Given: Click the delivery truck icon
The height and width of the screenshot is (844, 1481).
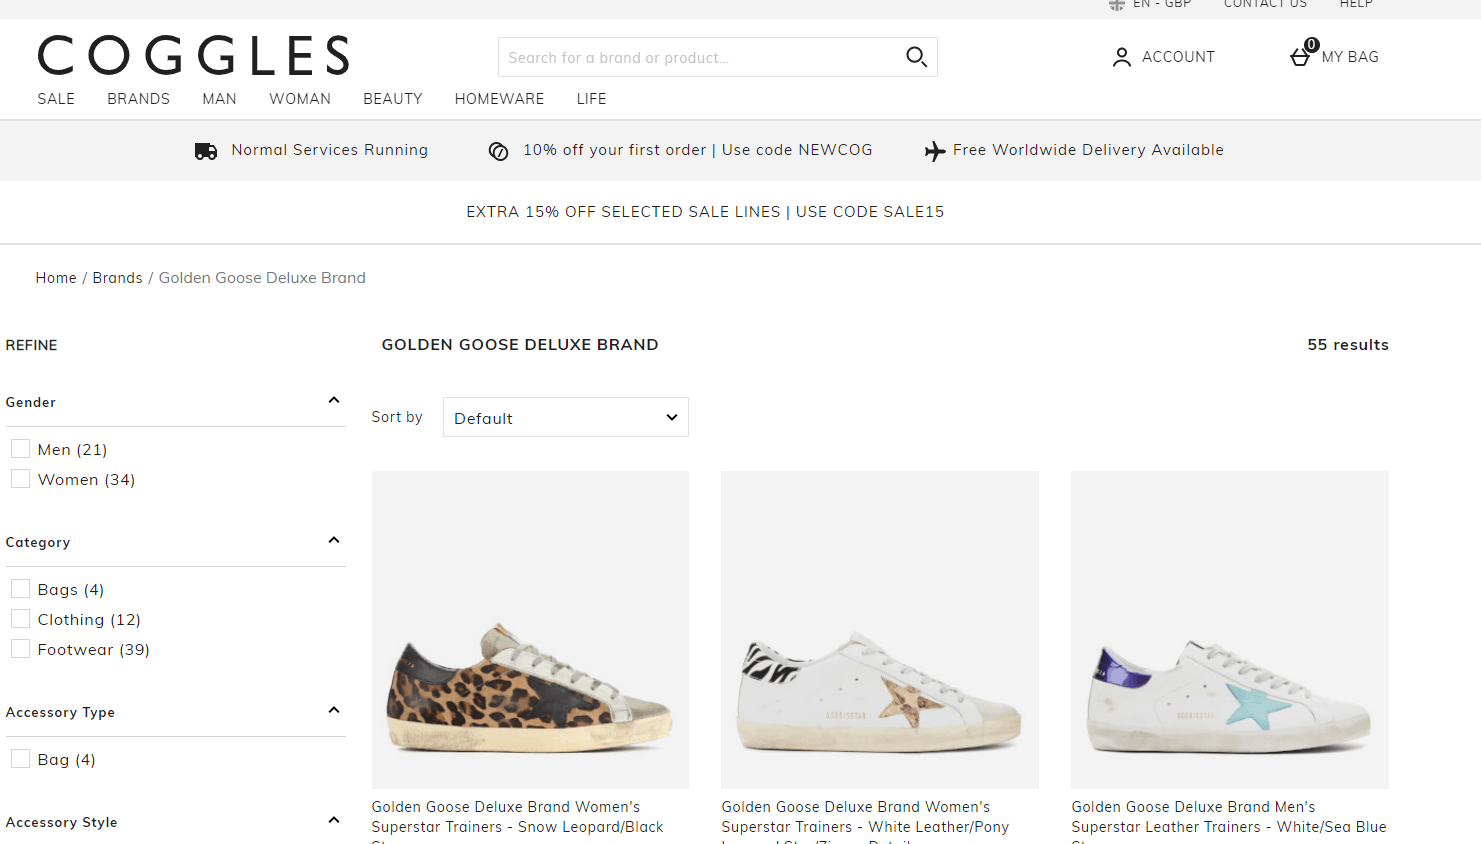Looking at the screenshot, I should [x=206, y=151].
